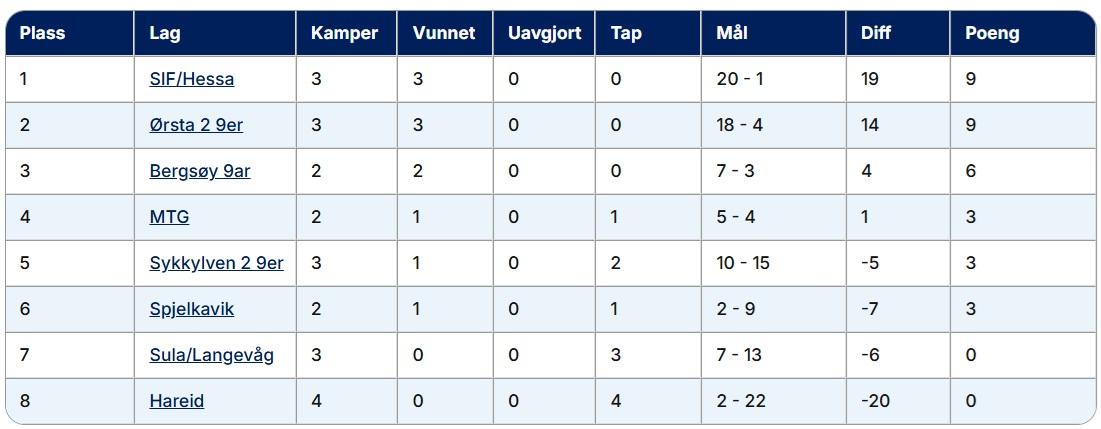The height and width of the screenshot is (429, 1101).
Task: Open the Sula/Langevåg team link
Action: coord(212,355)
